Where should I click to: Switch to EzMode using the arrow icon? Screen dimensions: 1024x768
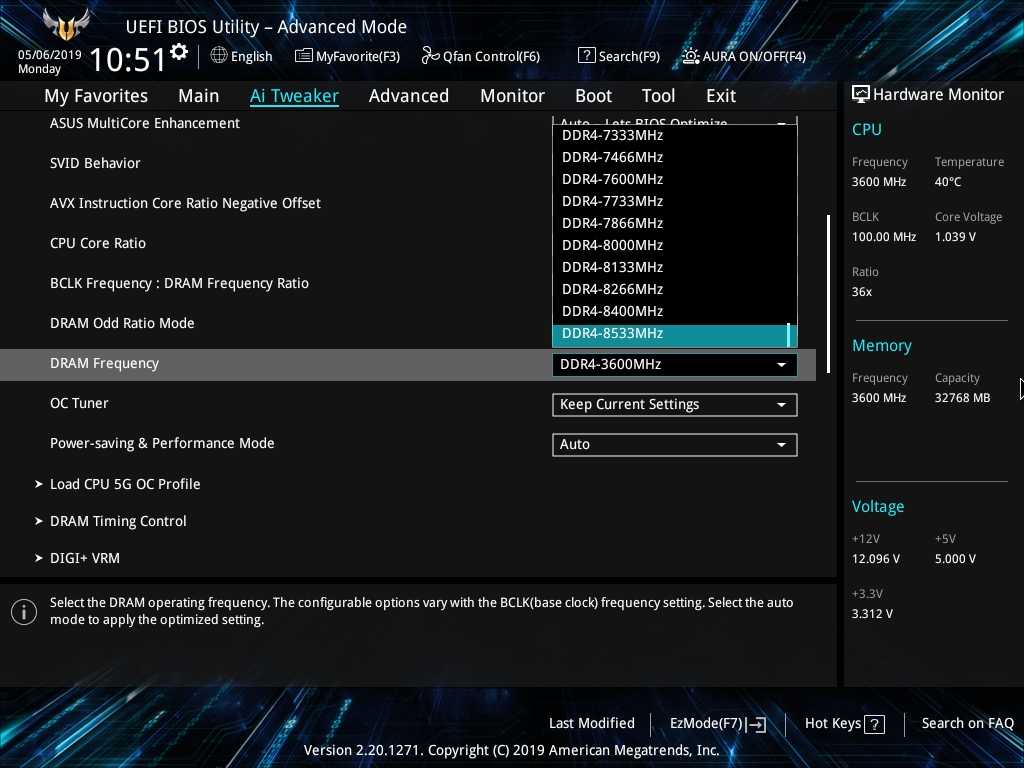pyautogui.click(x=757, y=724)
